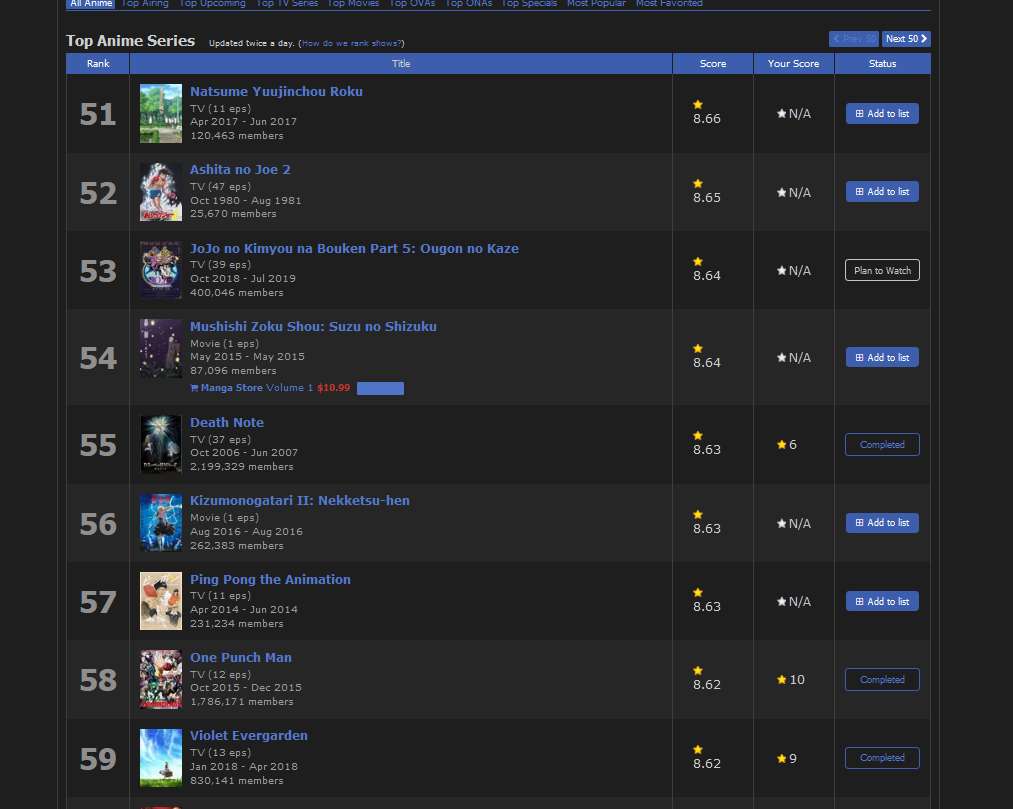Click your score N/A for JoJo Part 5
The height and width of the screenshot is (809, 1013).
(793, 271)
